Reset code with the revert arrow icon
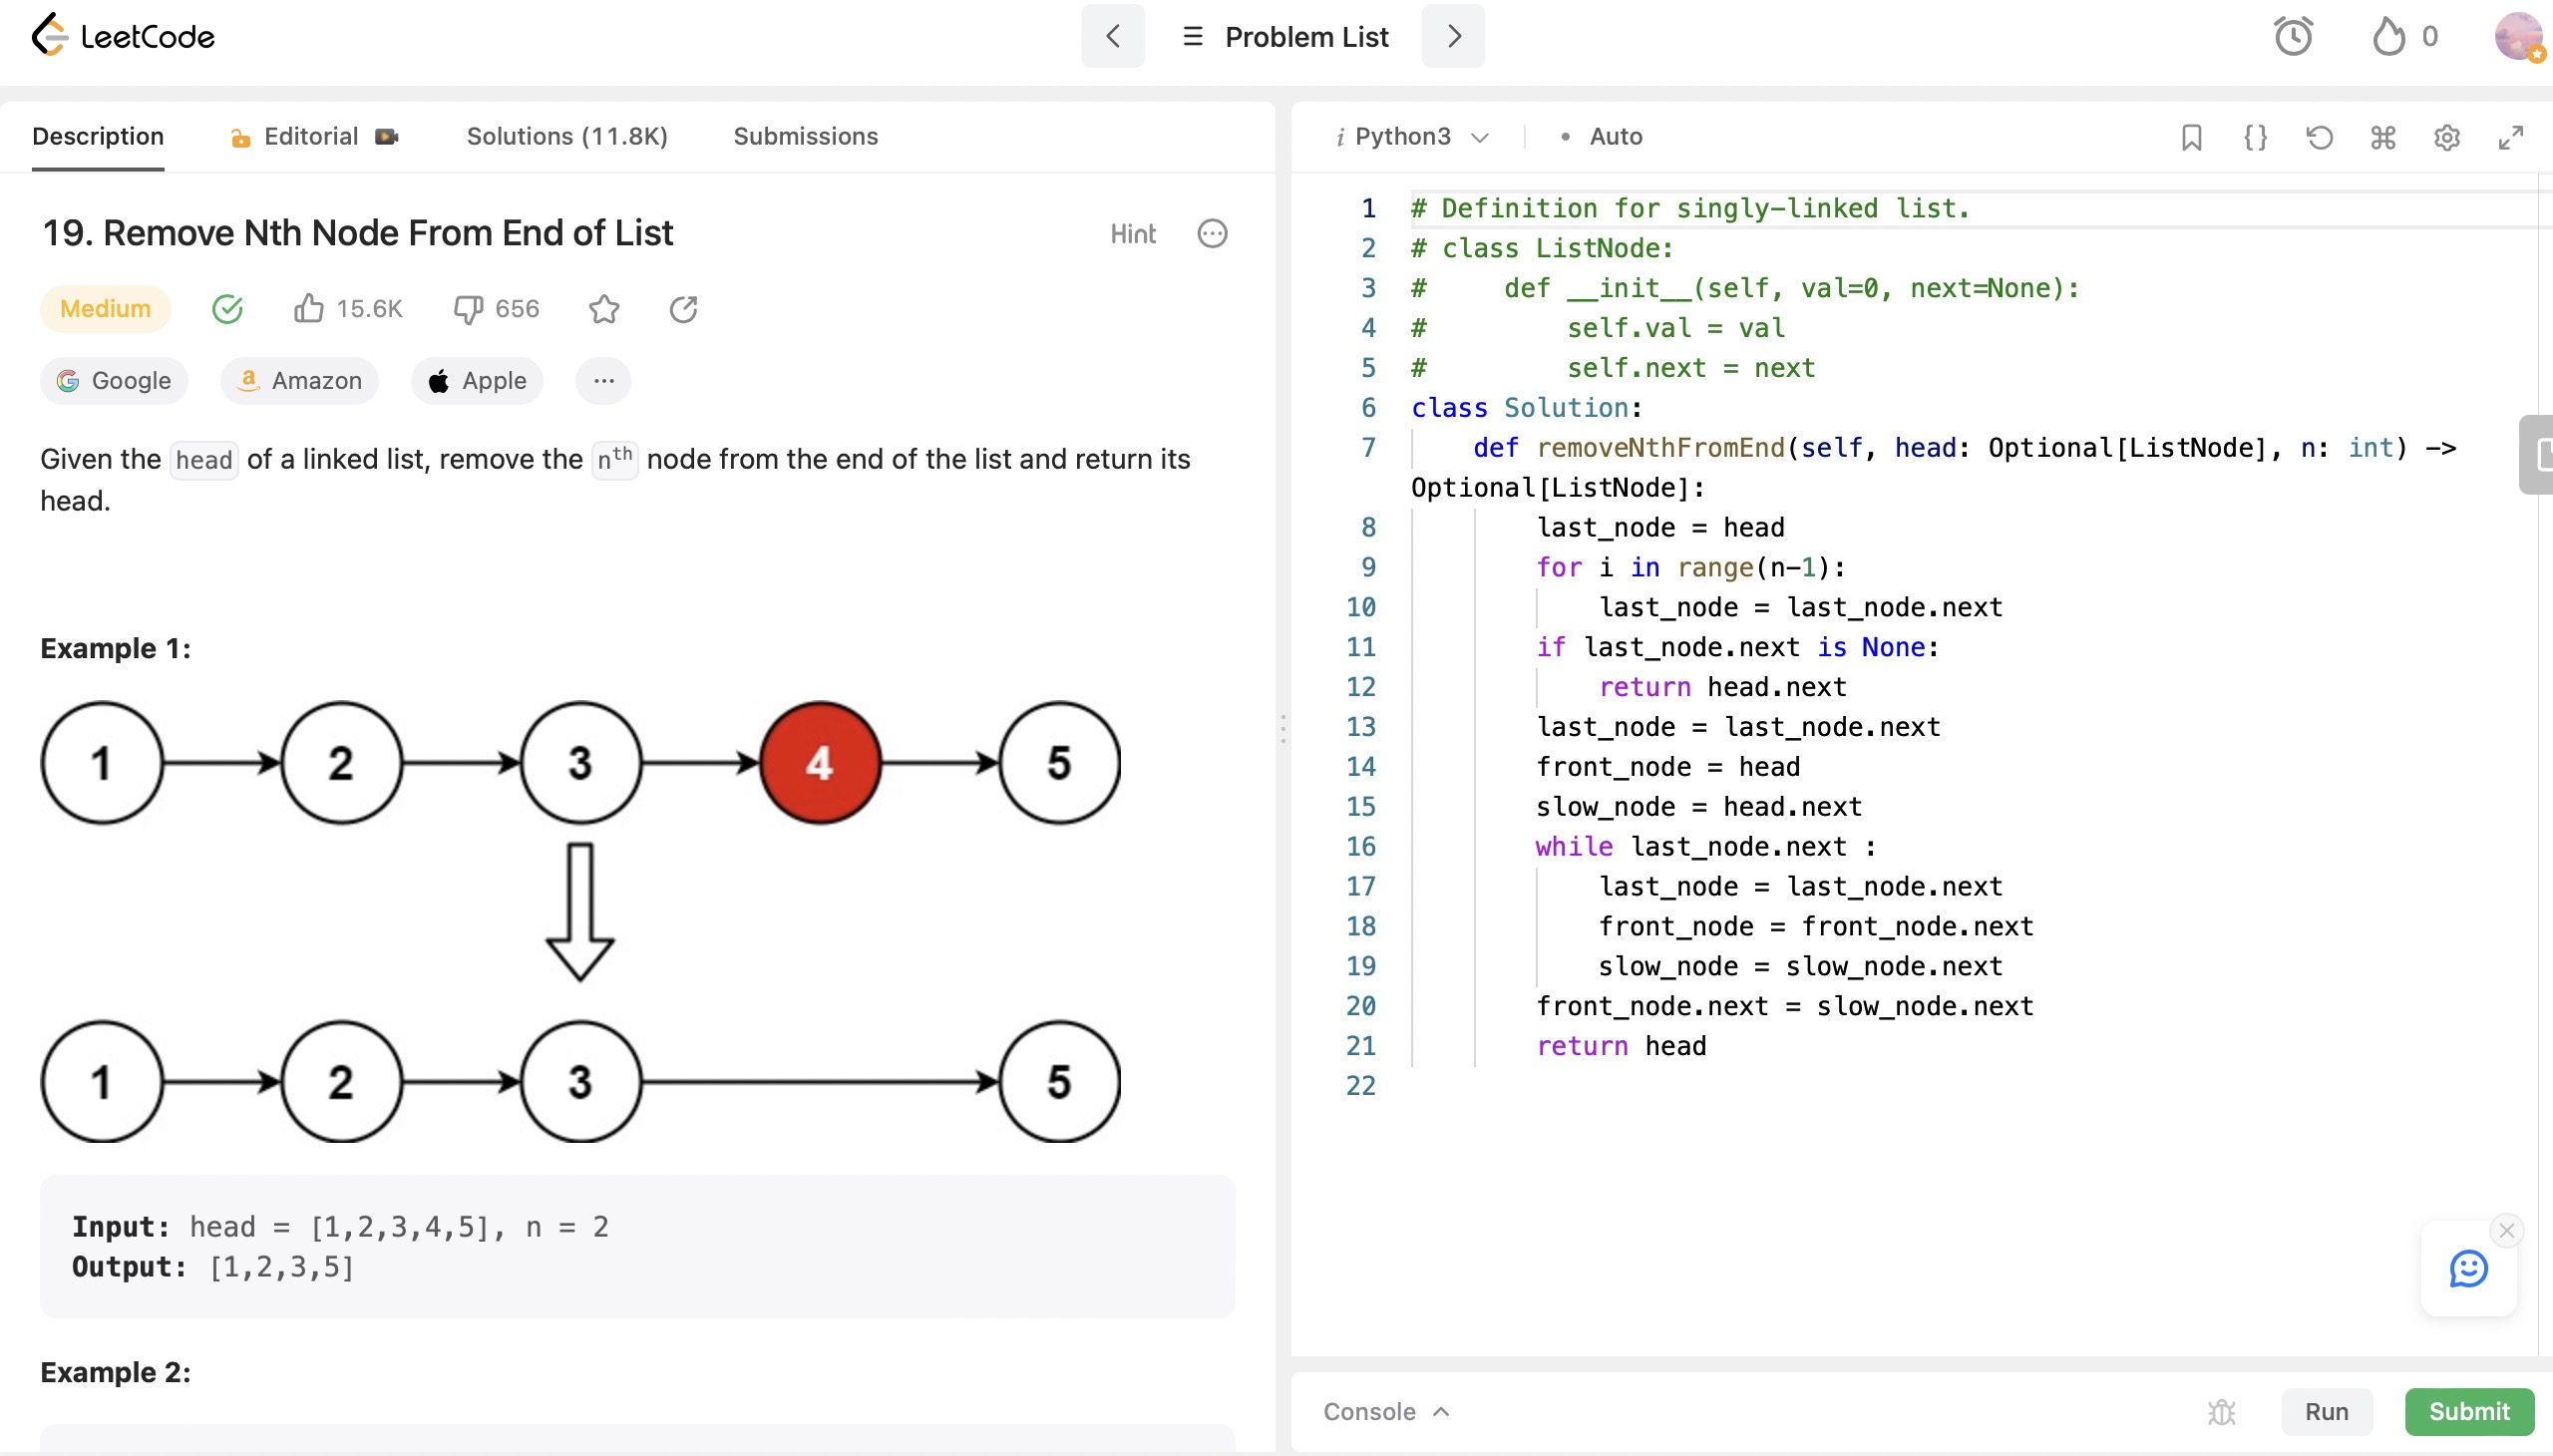The height and width of the screenshot is (1456, 2553). 2319,137
